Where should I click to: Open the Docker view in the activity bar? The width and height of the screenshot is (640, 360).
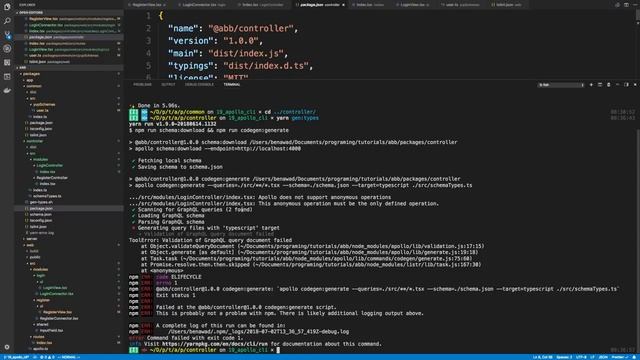click(x=7, y=90)
